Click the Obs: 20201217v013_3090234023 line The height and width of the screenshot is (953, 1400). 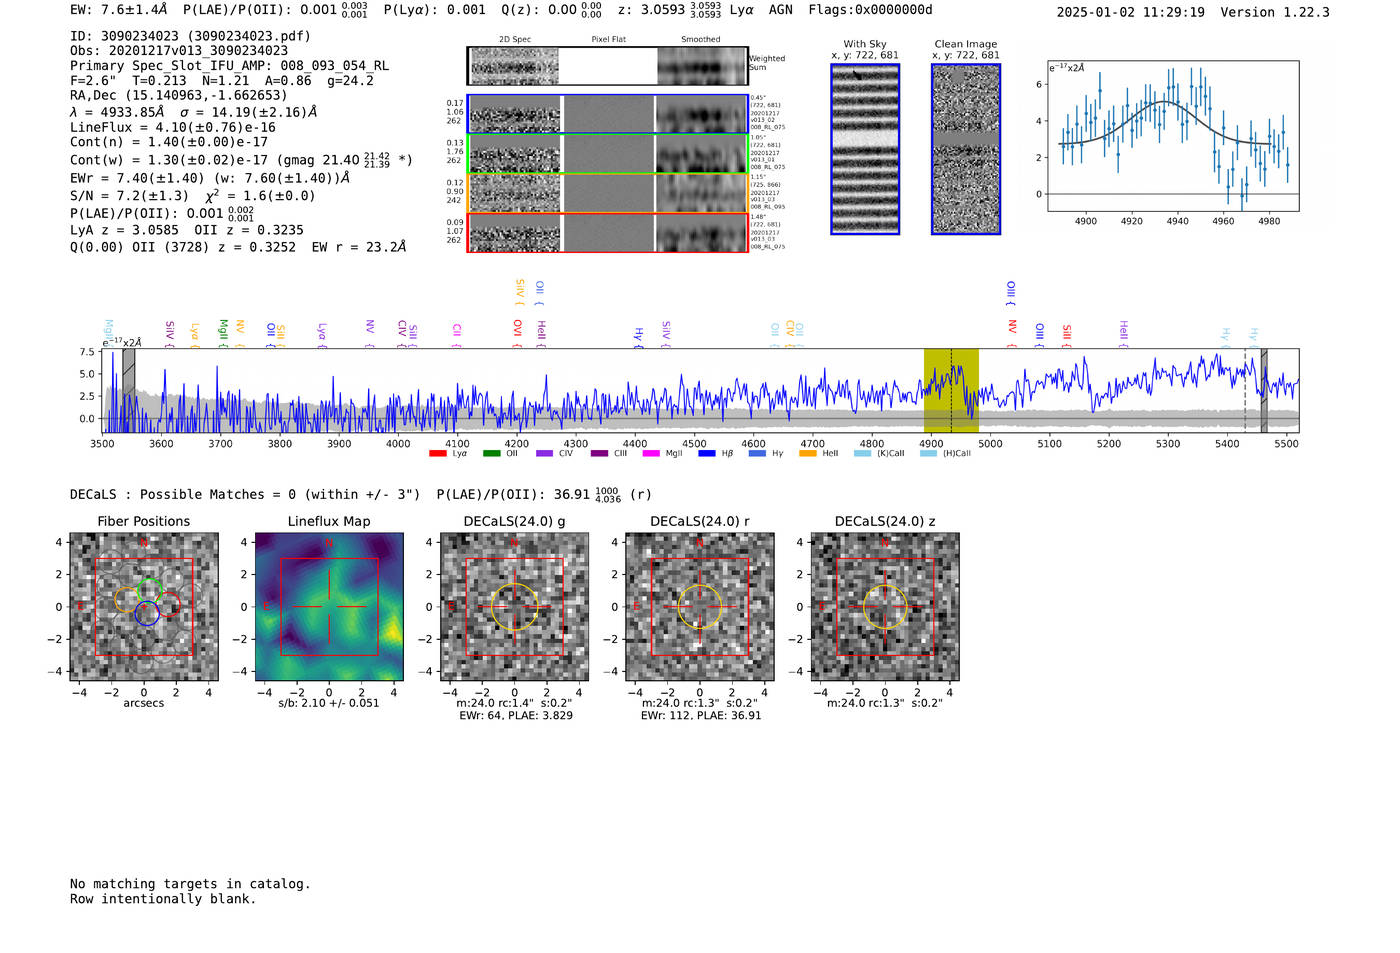179,51
